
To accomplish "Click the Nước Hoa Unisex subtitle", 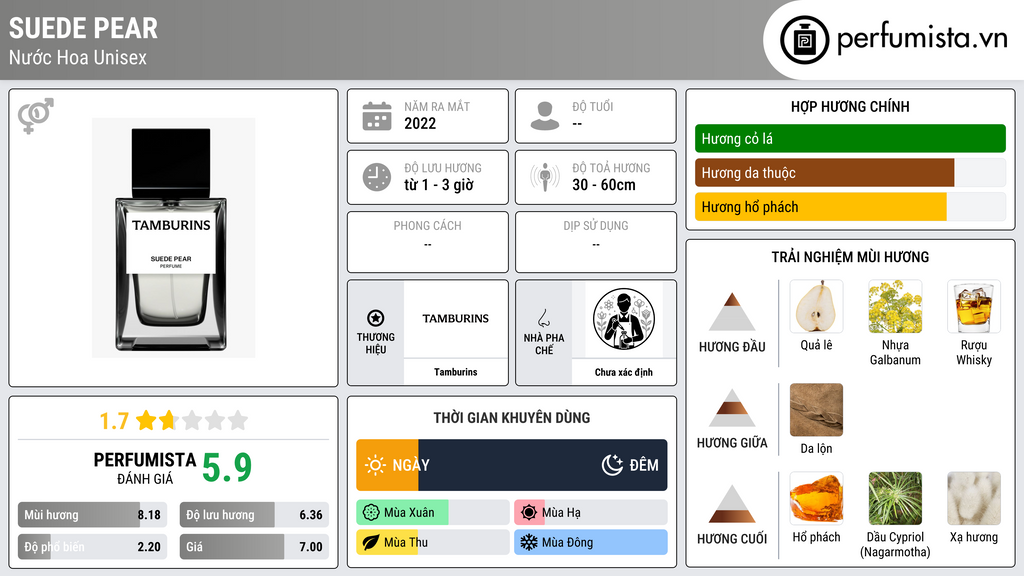I will pos(78,57).
